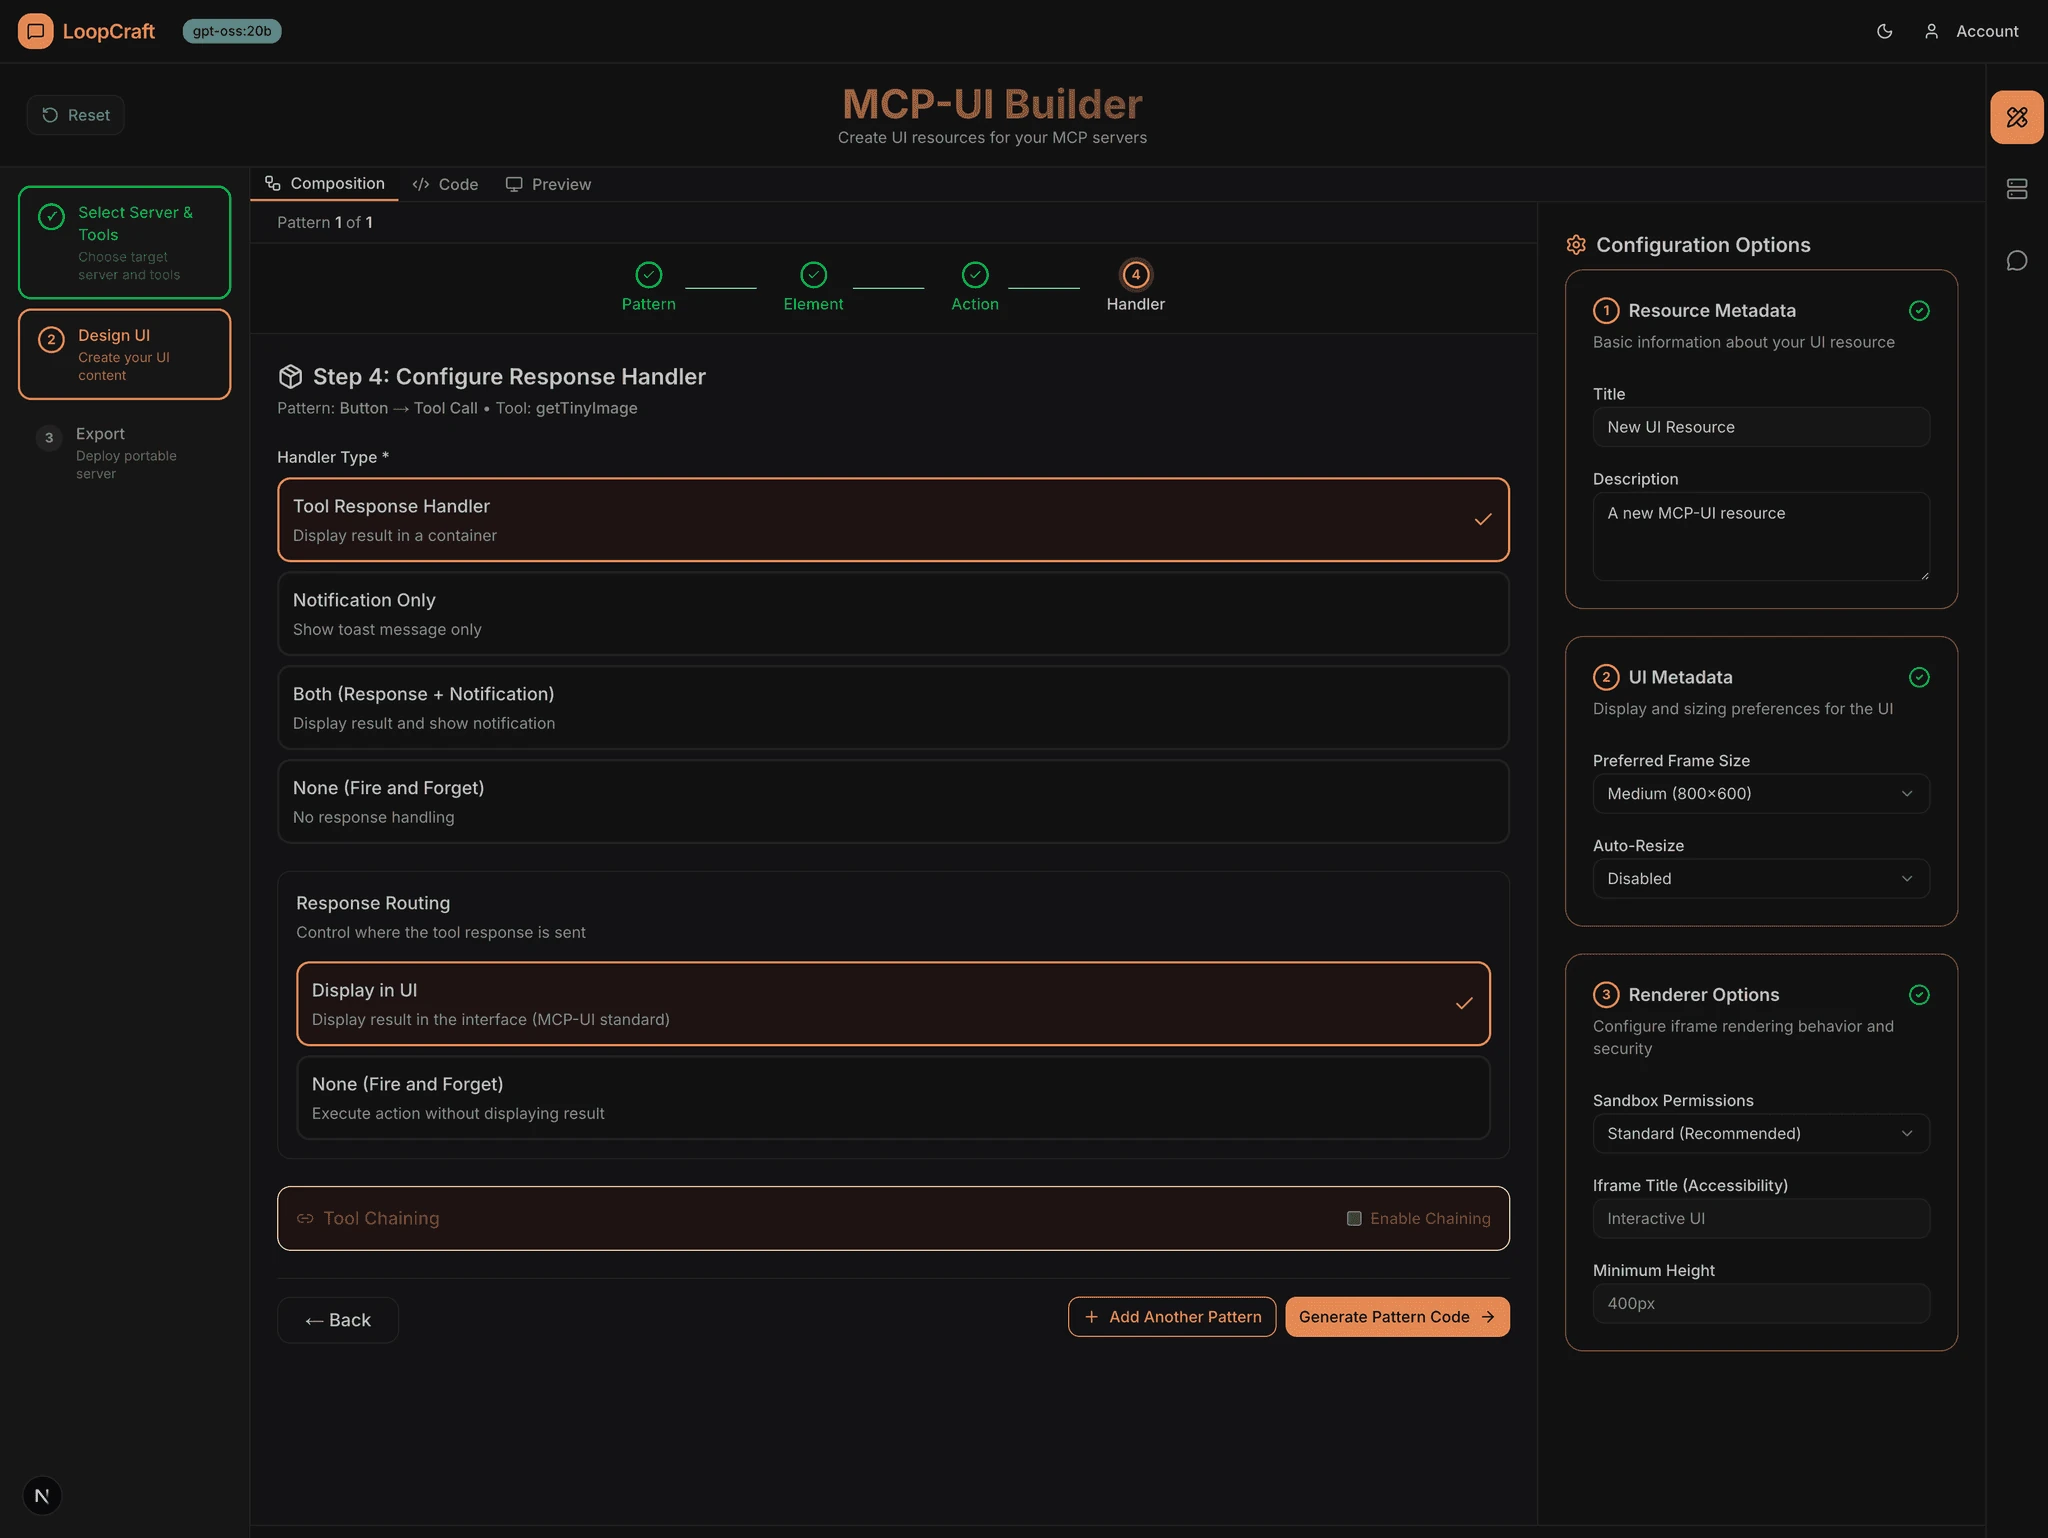Enable Chaining checkbox
Screen dimensions: 2048x1538
tap(1354, 1219)
